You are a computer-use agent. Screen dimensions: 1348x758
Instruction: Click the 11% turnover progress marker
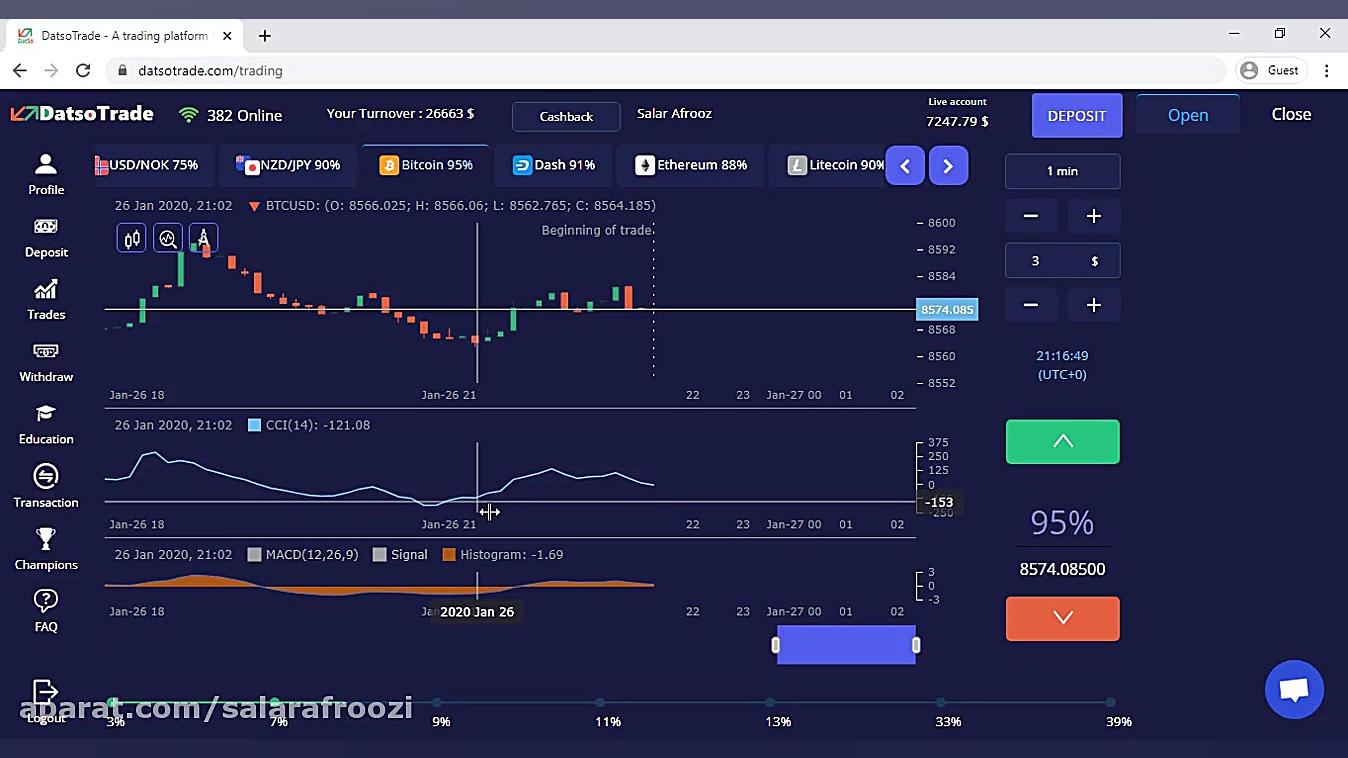[x=599, y=703]
